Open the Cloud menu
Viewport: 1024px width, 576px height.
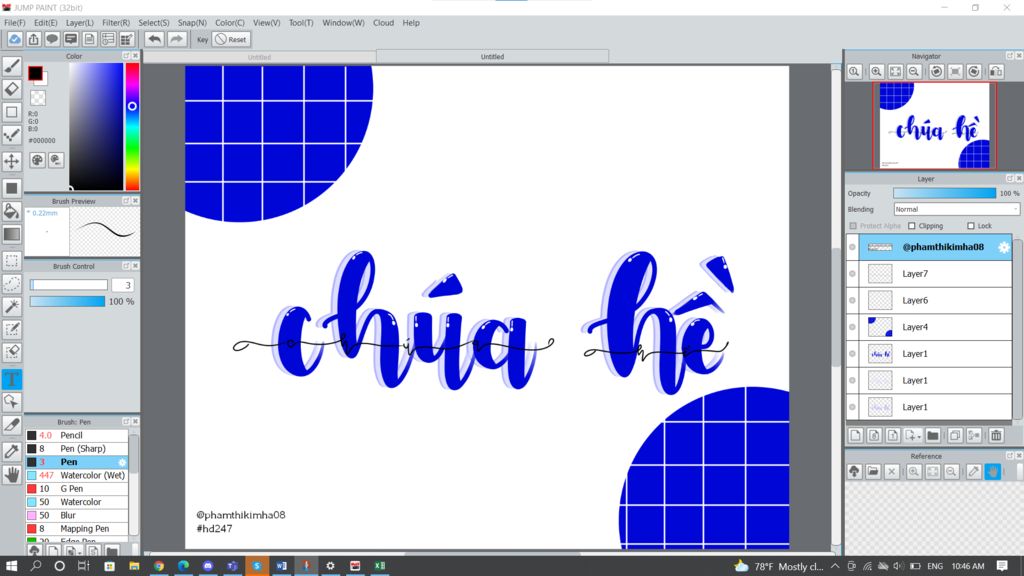coord(383,23)
